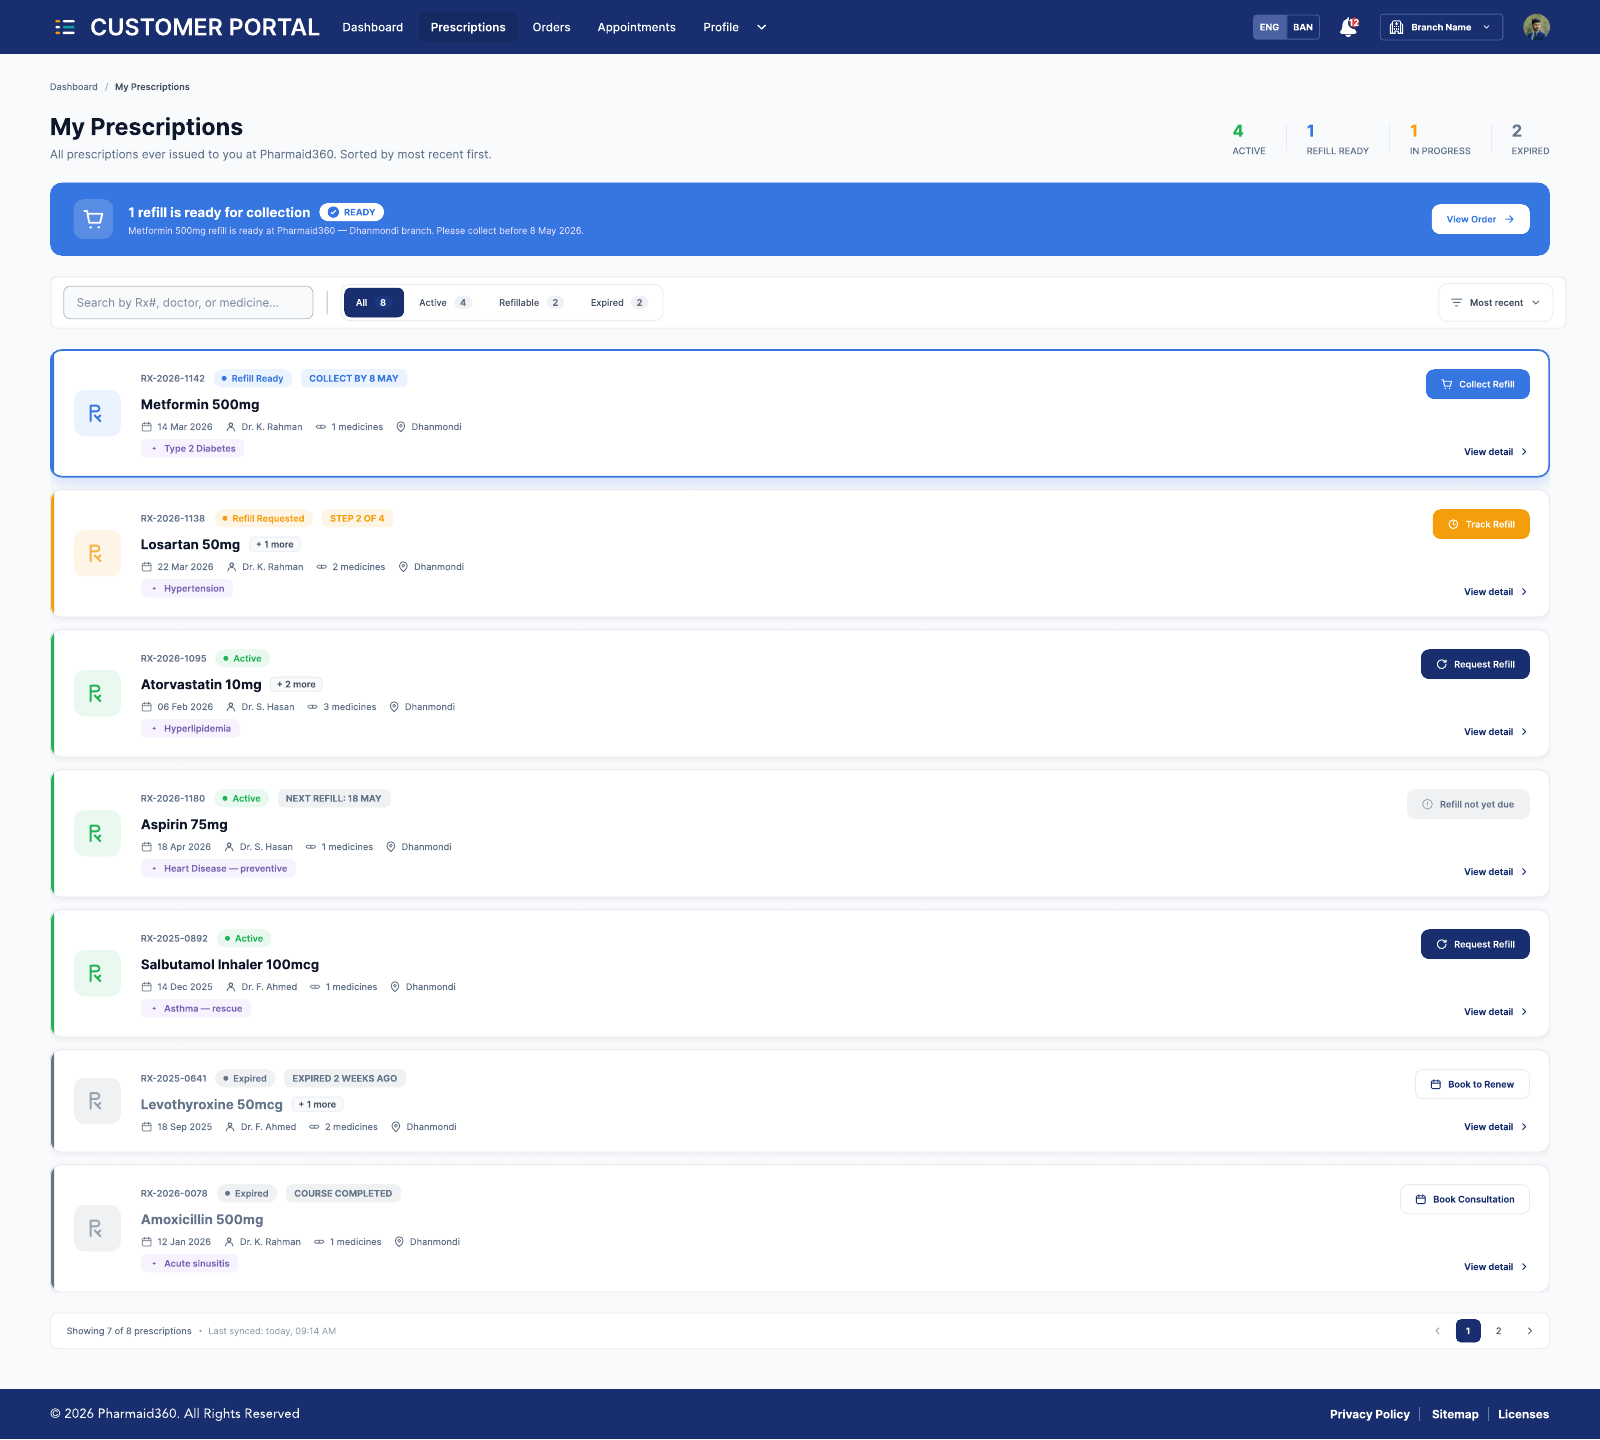Select the All 8 filter tab
The width and height of the screenshot is (1600, 1440).
374,303
